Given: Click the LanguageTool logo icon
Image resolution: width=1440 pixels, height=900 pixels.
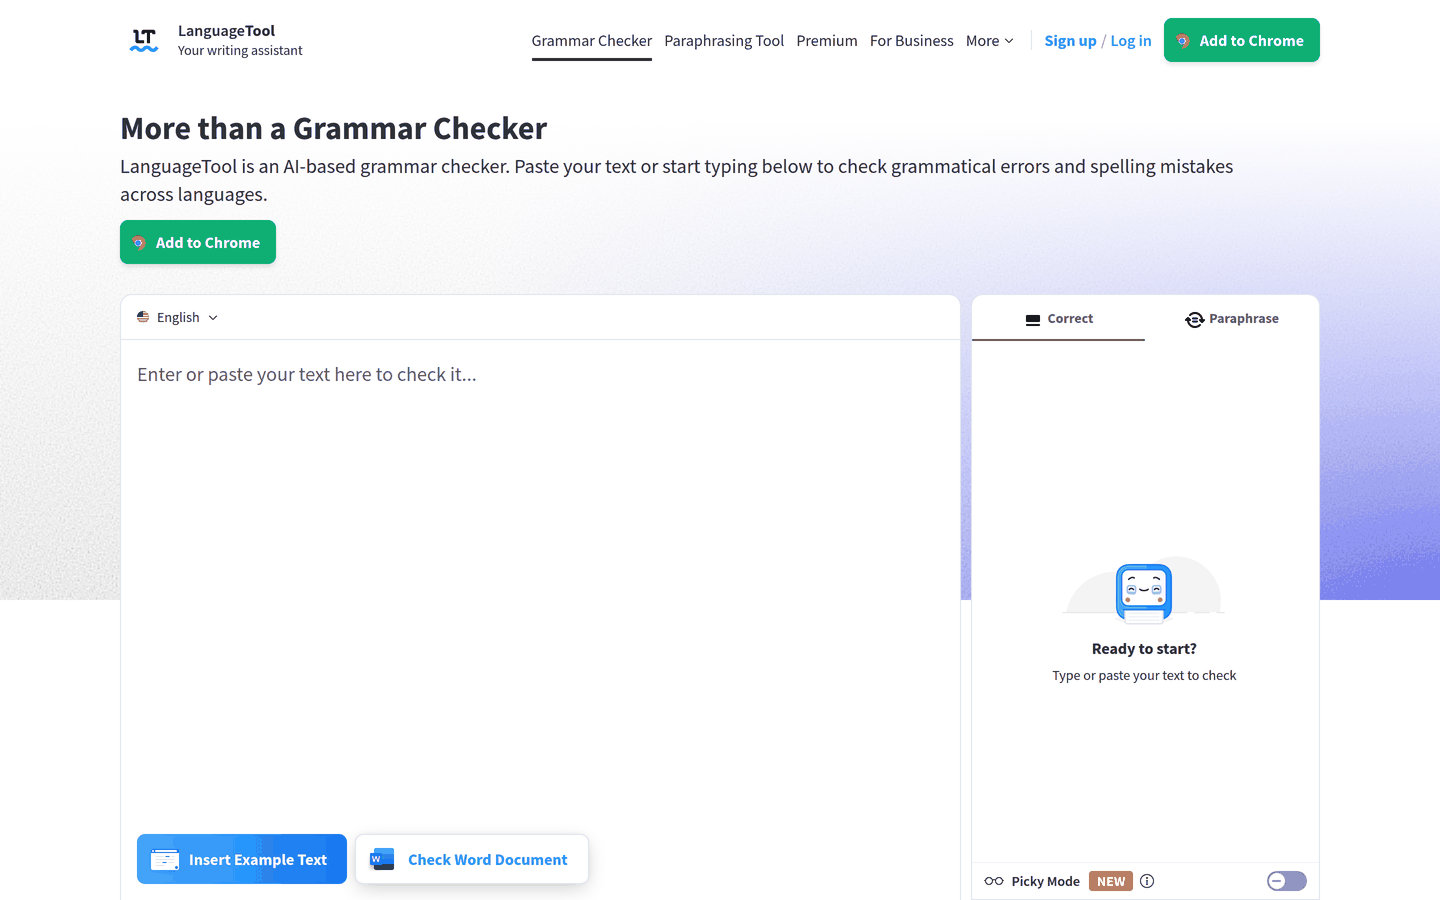Looking at the screenshot, I should click(x=144, y=40).
